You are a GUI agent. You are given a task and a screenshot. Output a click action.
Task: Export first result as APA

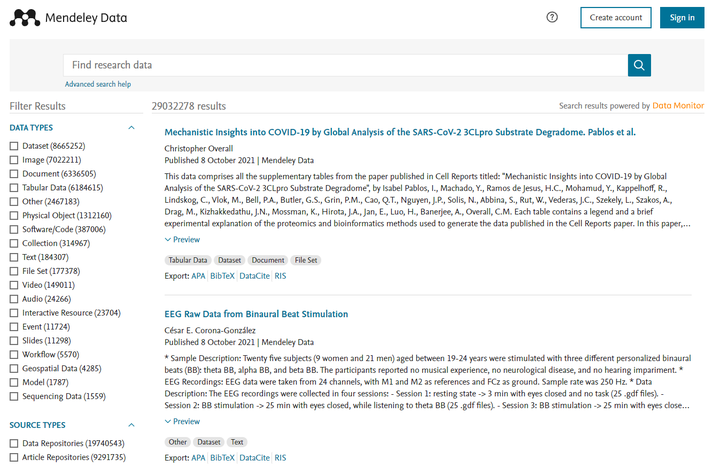198,276
